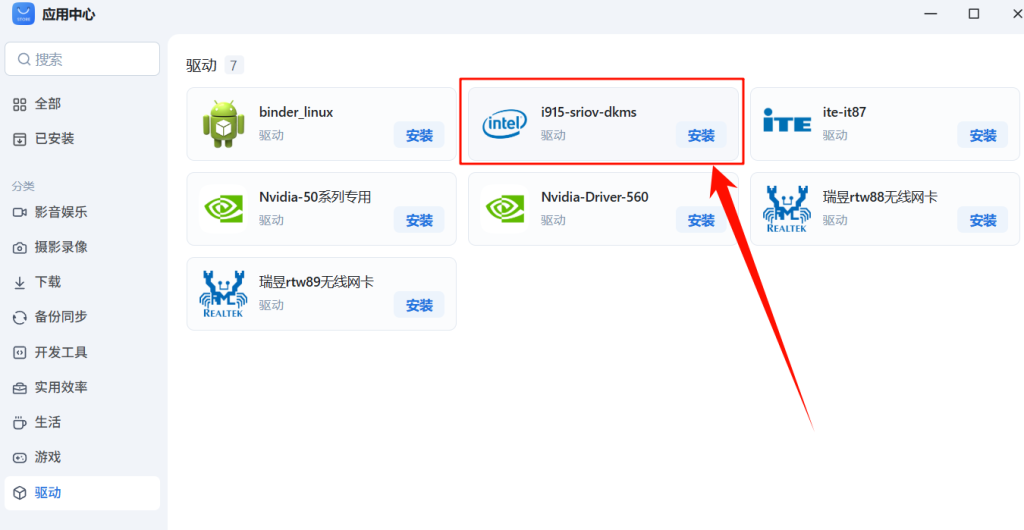The width and height of the screenshot is (1024, 530).
Task: Focus the 搜索 search box
Action: (90, 59)
